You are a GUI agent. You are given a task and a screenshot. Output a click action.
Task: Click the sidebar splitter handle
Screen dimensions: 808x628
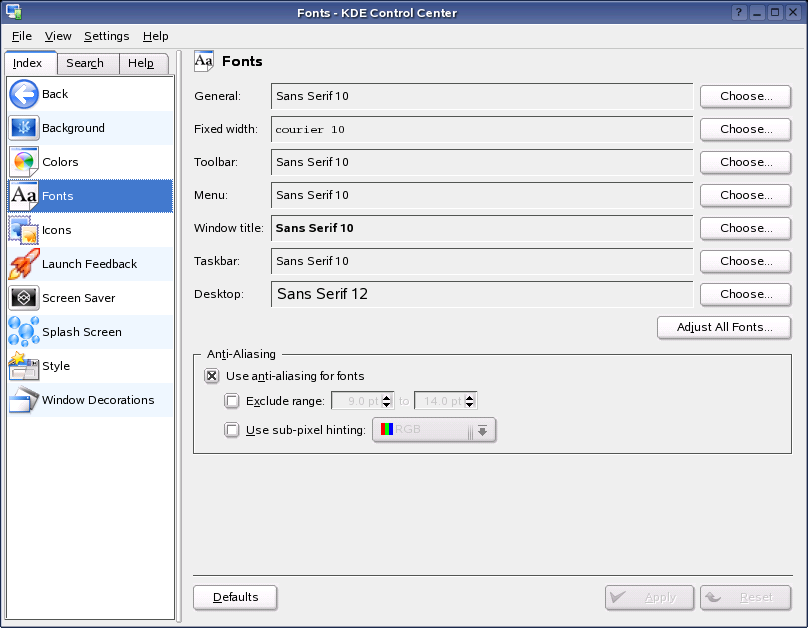pyautogui.click(x=179, y=336)
